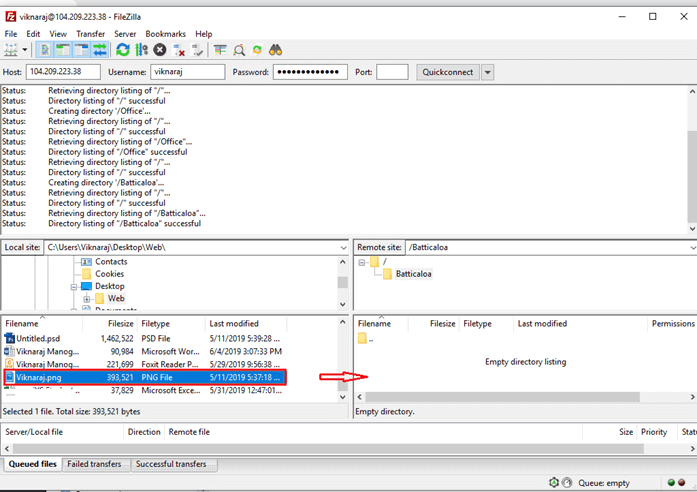The image size is (697, 492).
Task: Sort local files by Last modified
Action: (x=246, y=324)
